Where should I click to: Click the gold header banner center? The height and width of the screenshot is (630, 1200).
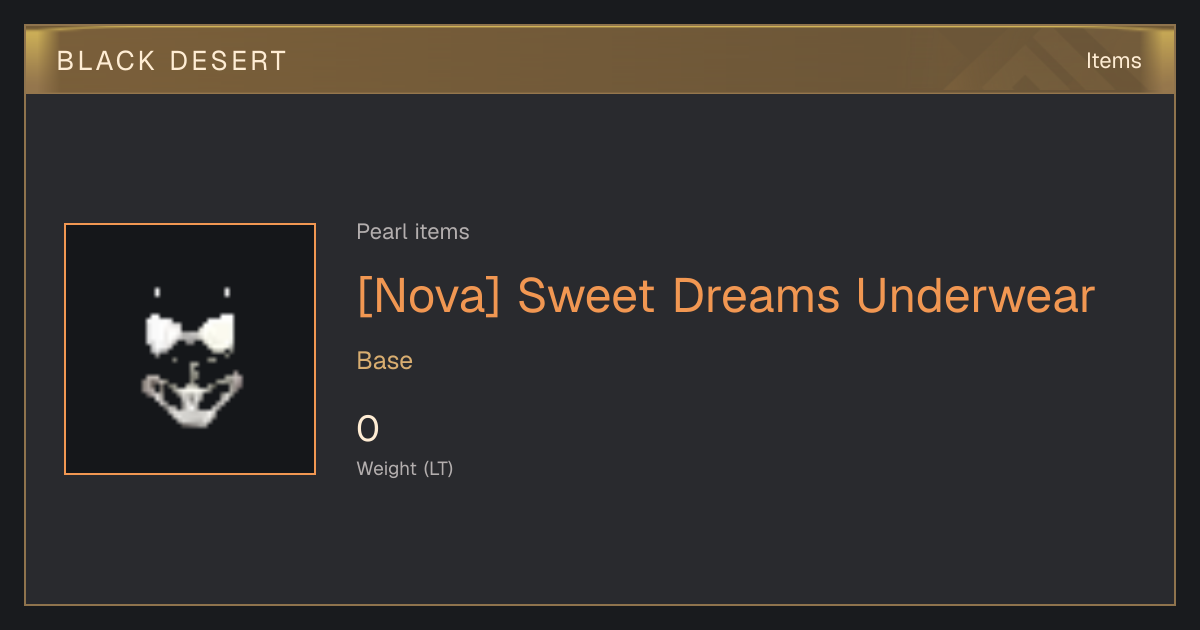point(600,61)
